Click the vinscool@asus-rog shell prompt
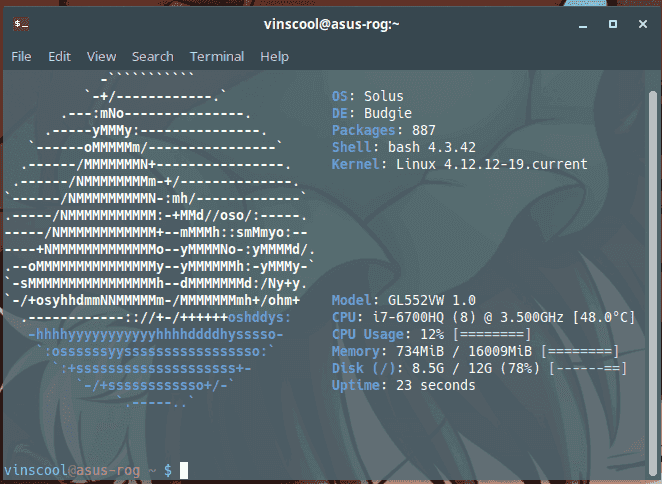The width and height of the screenshot is (662, 484). [x=88, y=470]
